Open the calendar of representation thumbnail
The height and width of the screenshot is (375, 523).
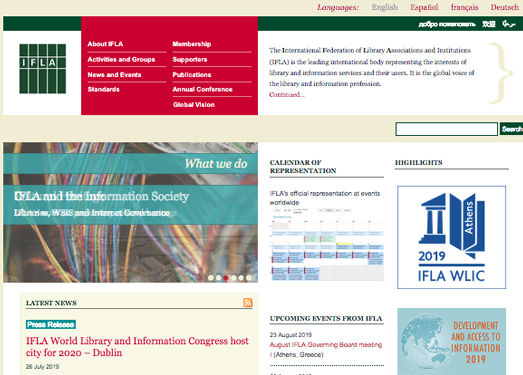(x=327, y=245)
